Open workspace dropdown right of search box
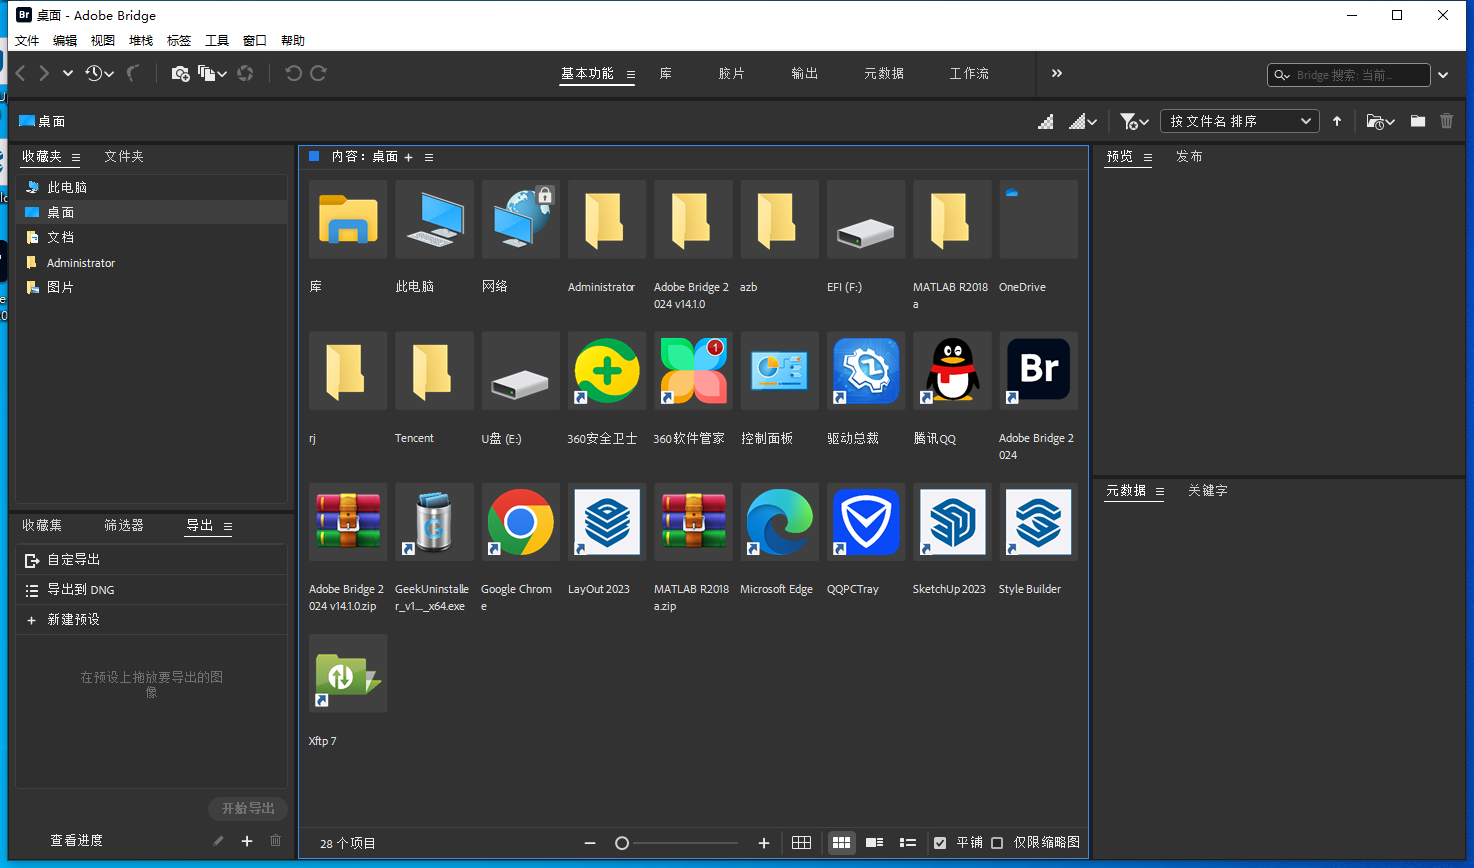The height and width of the screenshot is (868, 1474). click(1443, 75)
